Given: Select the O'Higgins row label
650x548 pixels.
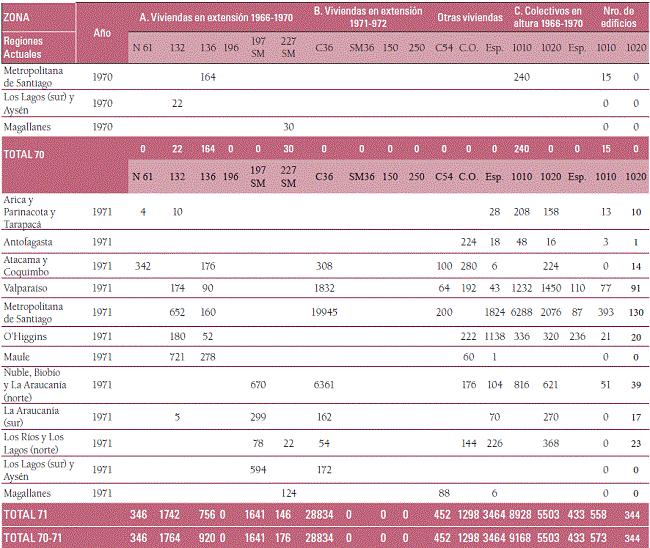Looking at the screenshot, I should click(x=27, y=335).
